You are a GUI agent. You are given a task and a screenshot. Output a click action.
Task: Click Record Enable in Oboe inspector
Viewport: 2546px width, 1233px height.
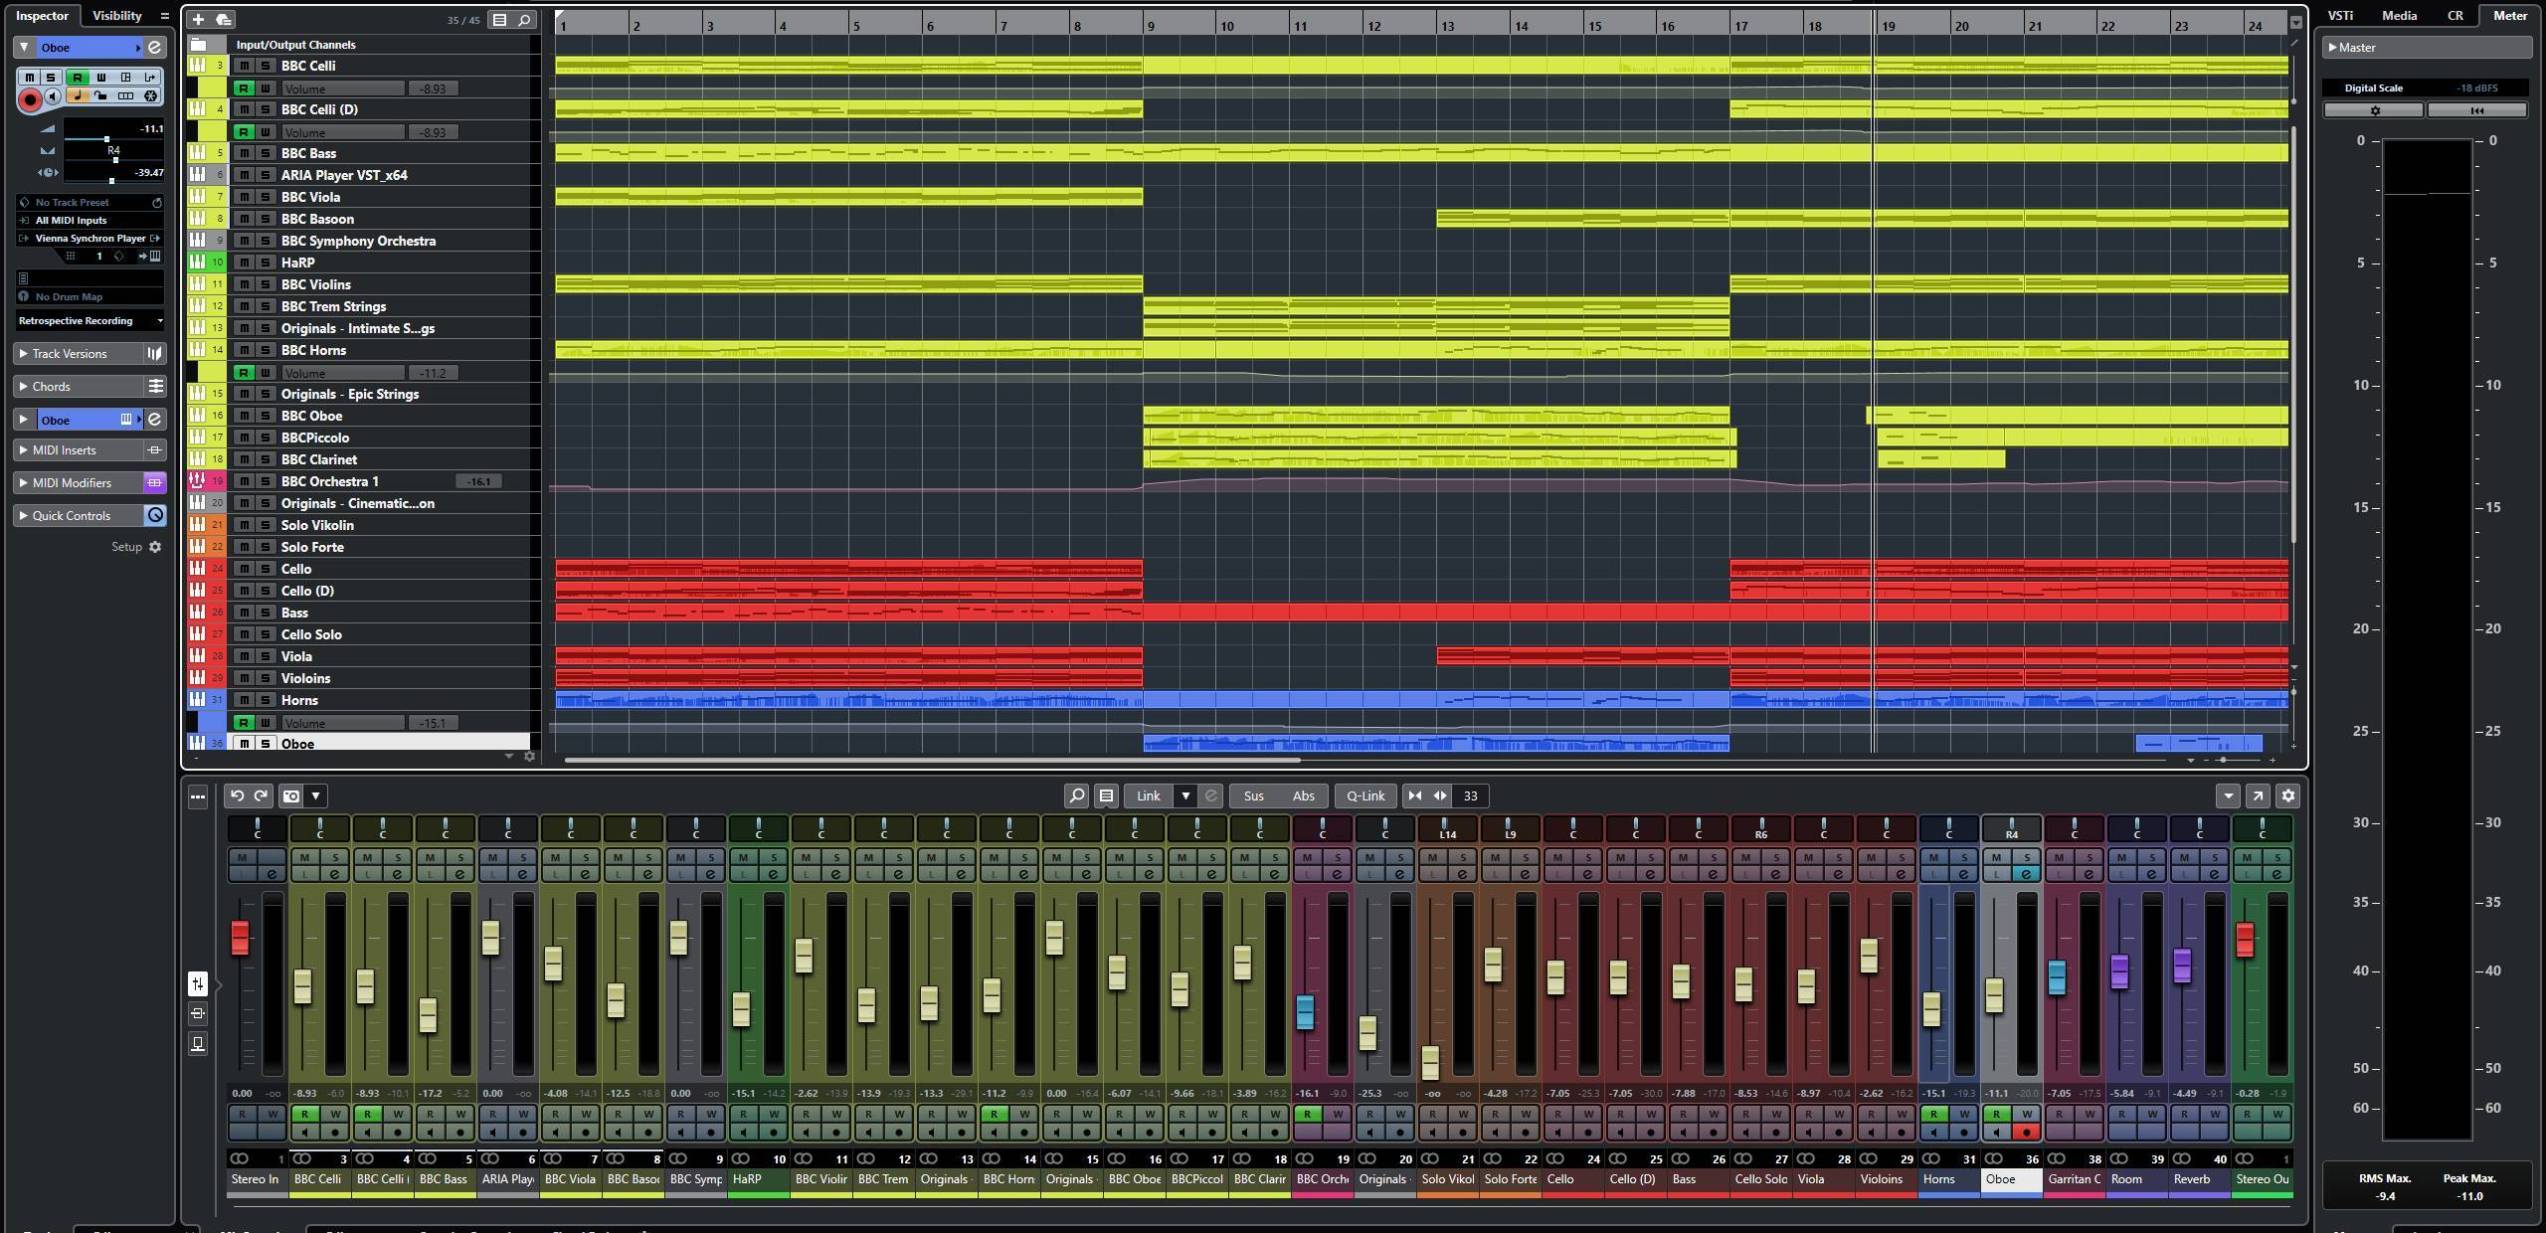[x=29, y=98]
